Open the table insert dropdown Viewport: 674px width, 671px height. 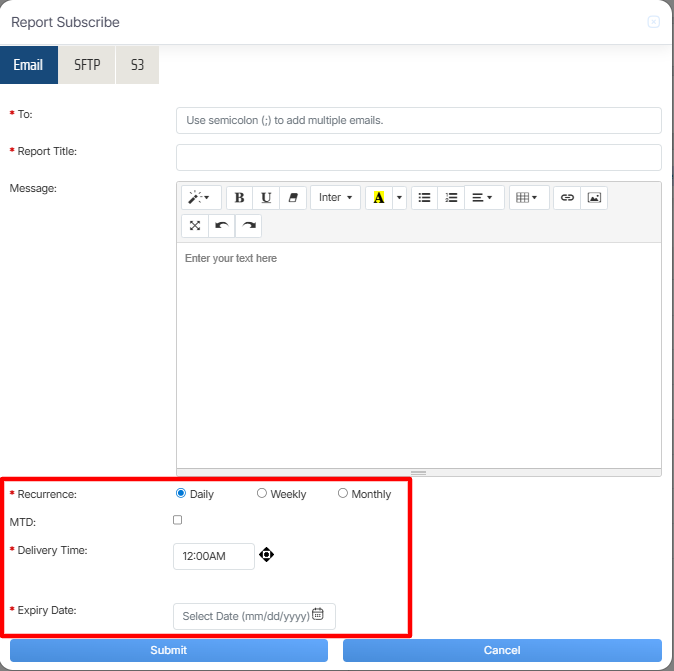pyautogui.click(x=527, y=198)
